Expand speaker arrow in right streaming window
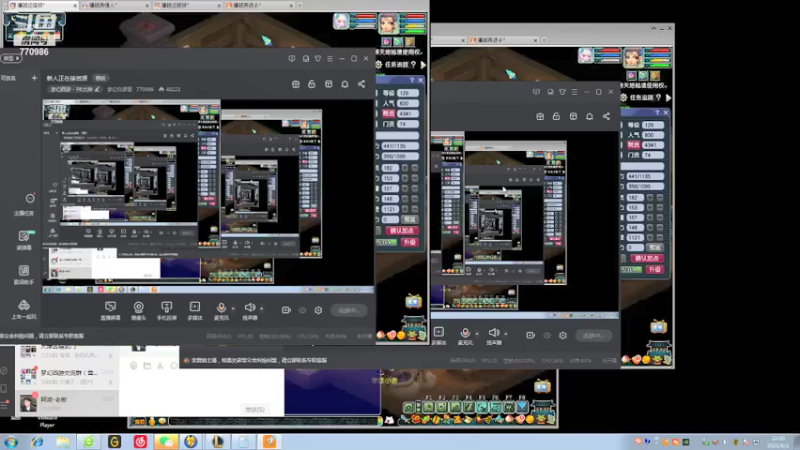 click(506, 334)
